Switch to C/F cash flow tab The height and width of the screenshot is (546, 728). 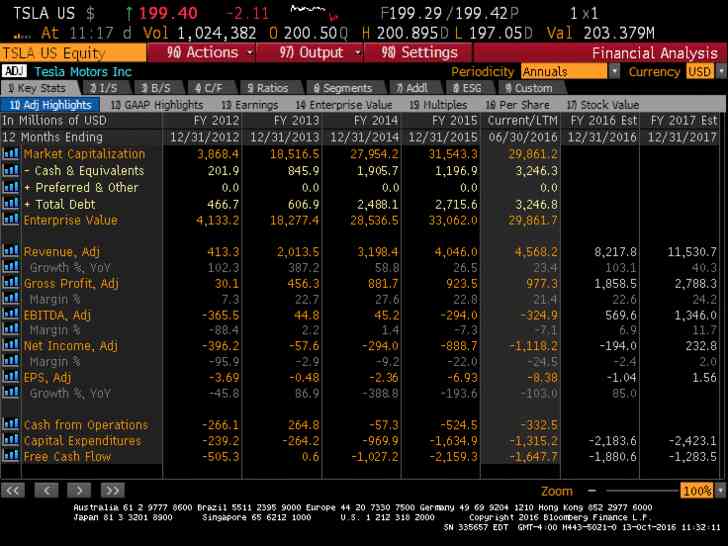[x=209, y=88]
